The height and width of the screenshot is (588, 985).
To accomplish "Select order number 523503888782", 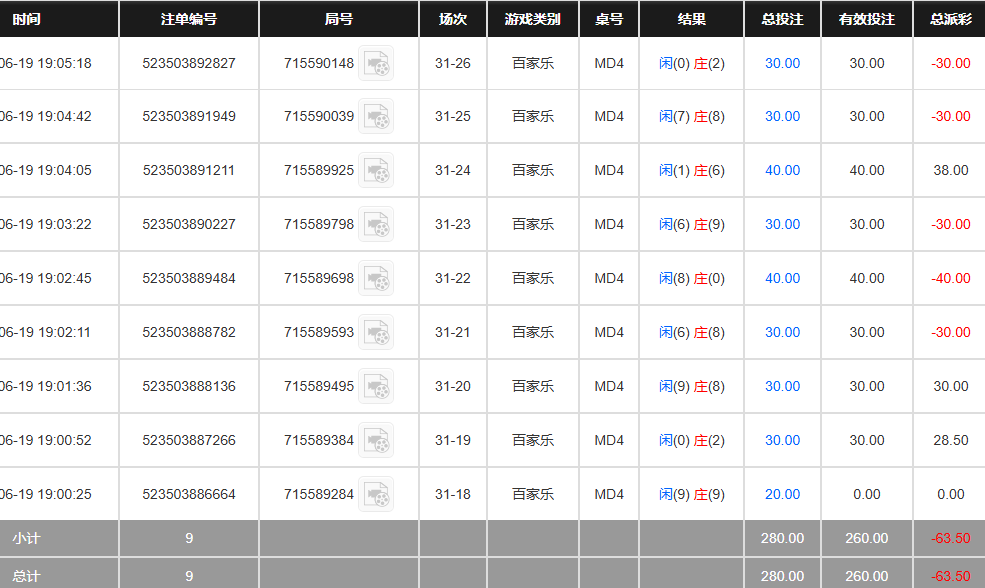I will (x=189, y=332).
